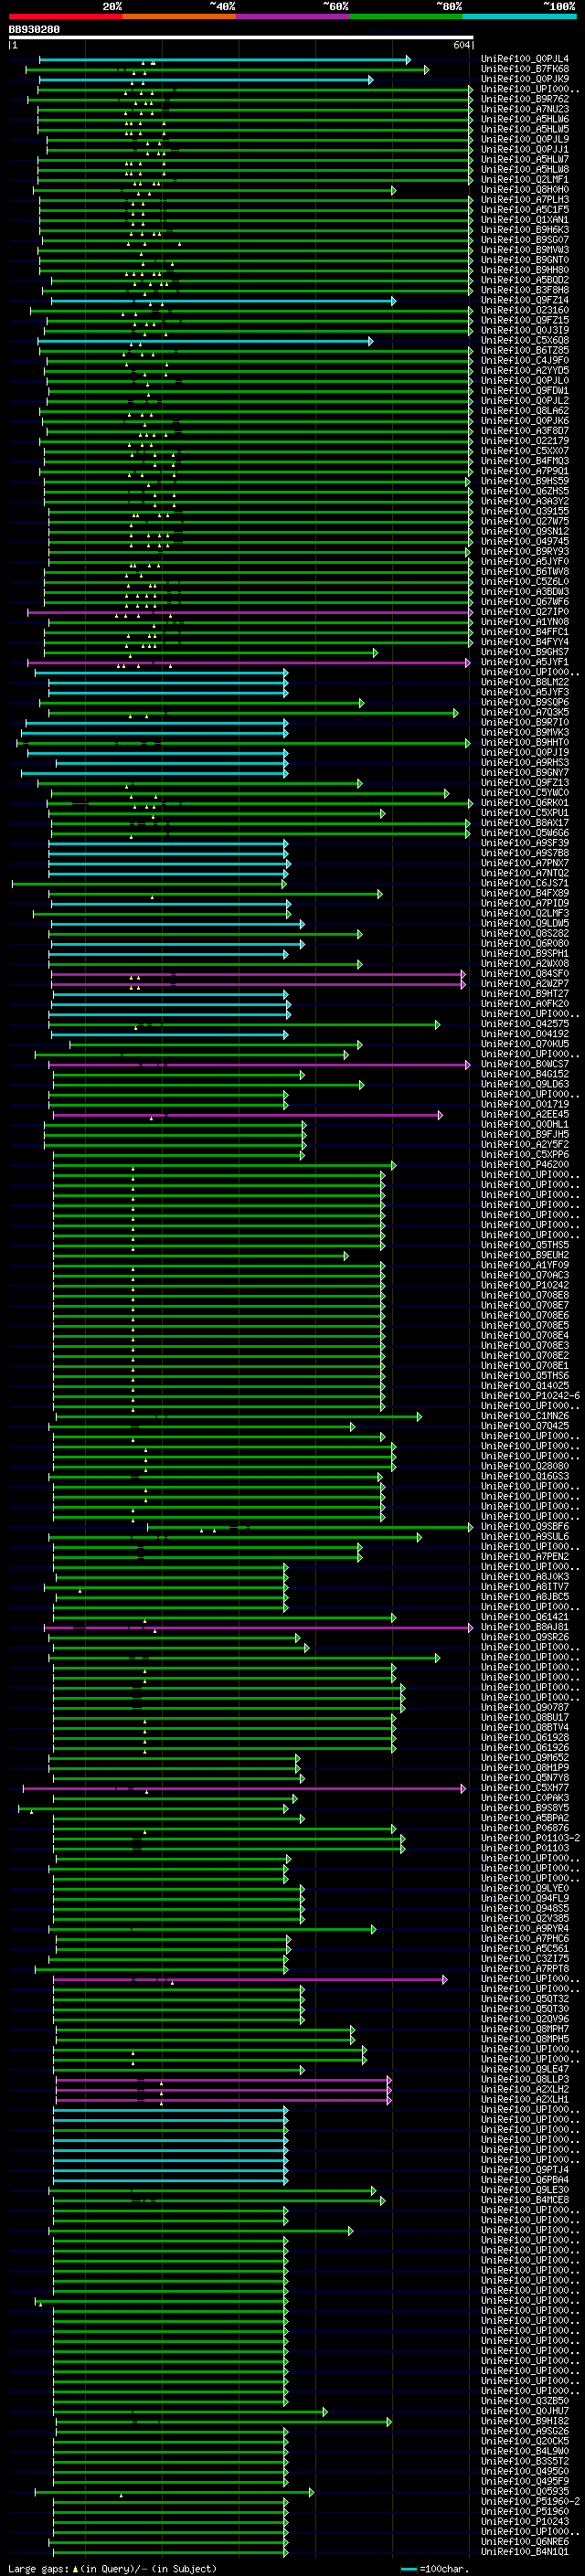585x2576 pixels.
Task: Select hit UniRef100_Q0PJL4
Action: (525, 59)
